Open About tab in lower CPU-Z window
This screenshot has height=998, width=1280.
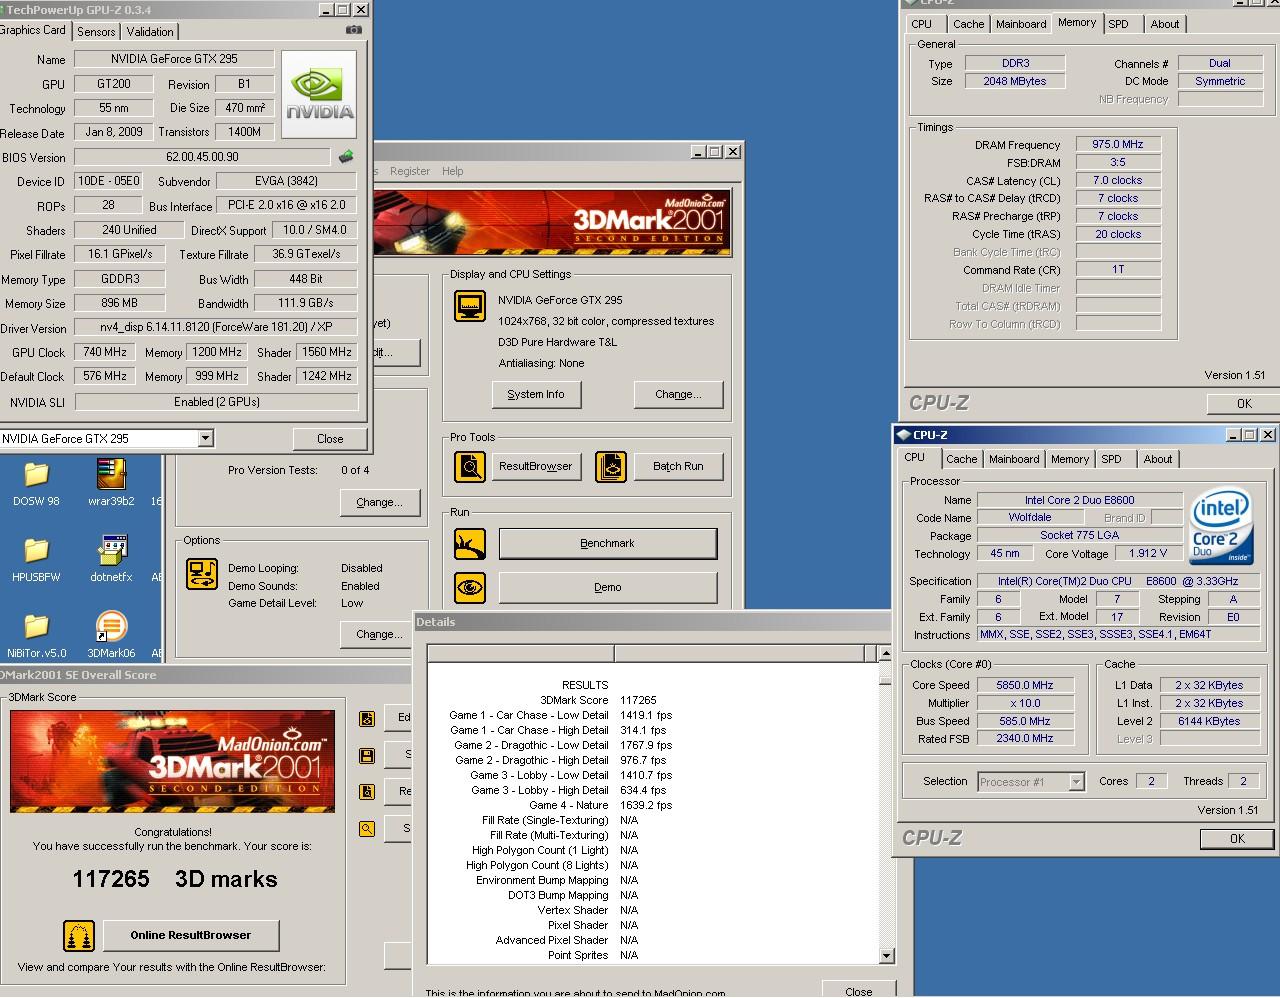[1158, 459]
